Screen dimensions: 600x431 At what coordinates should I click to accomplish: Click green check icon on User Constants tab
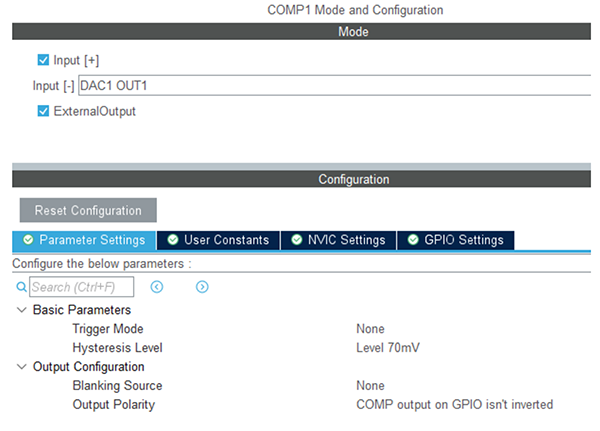coord(173,240)
